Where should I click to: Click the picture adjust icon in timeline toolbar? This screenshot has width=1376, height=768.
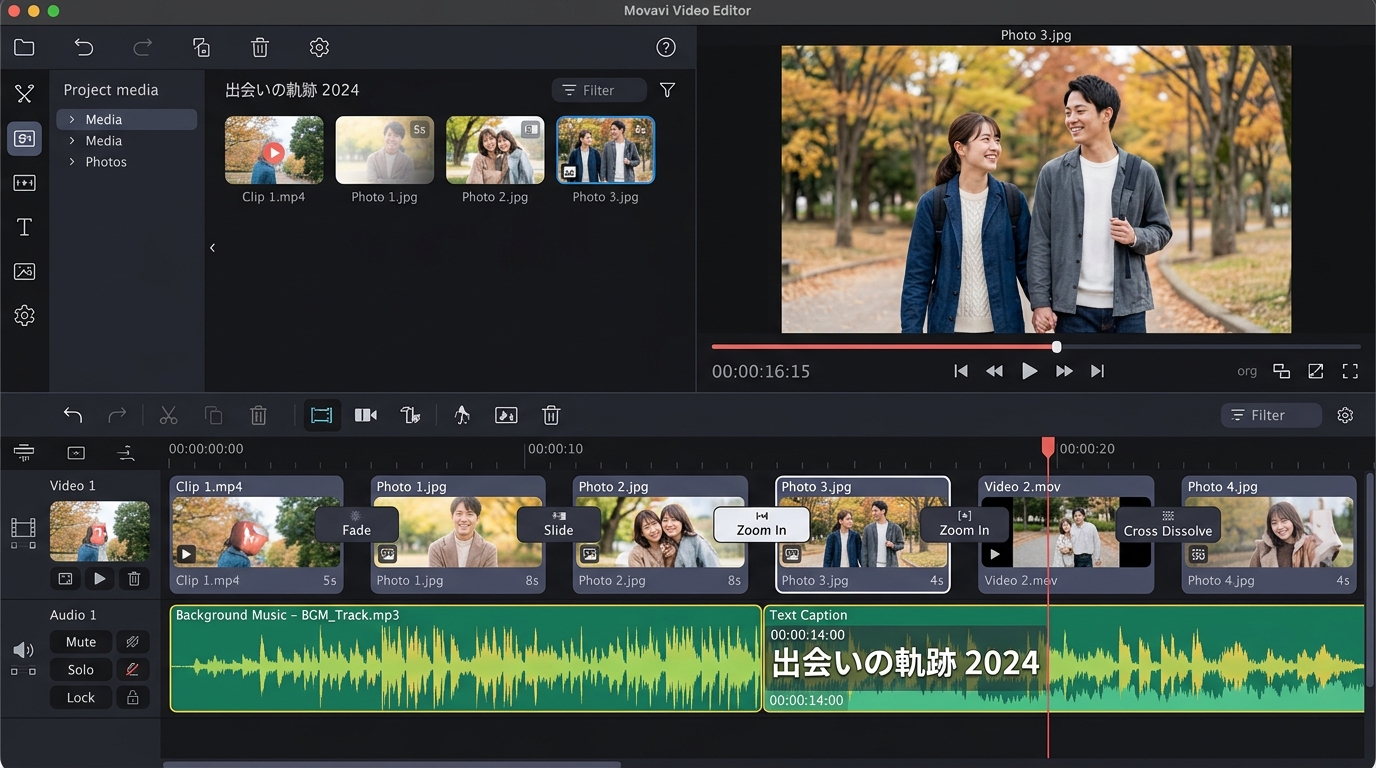[x=506, y=415]
